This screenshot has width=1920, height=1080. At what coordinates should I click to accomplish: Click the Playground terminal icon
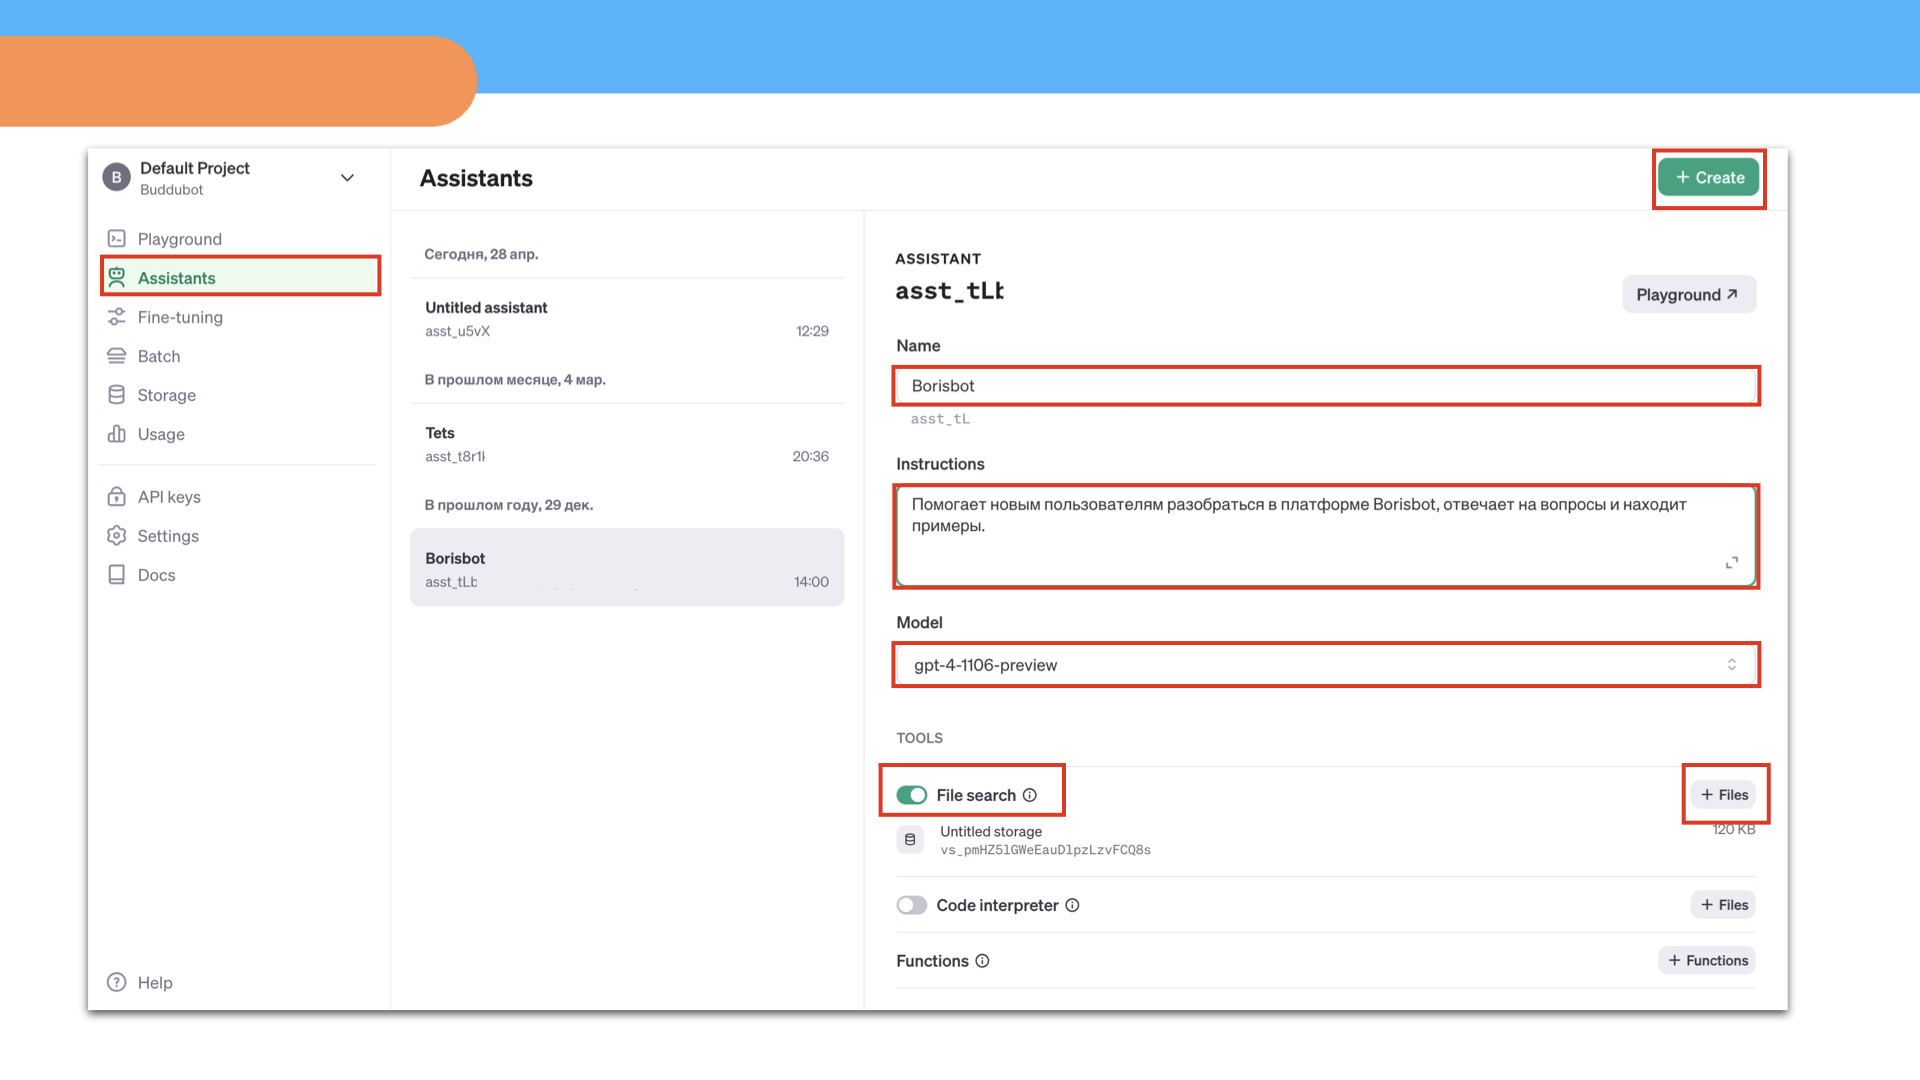[x=117, y=239]
